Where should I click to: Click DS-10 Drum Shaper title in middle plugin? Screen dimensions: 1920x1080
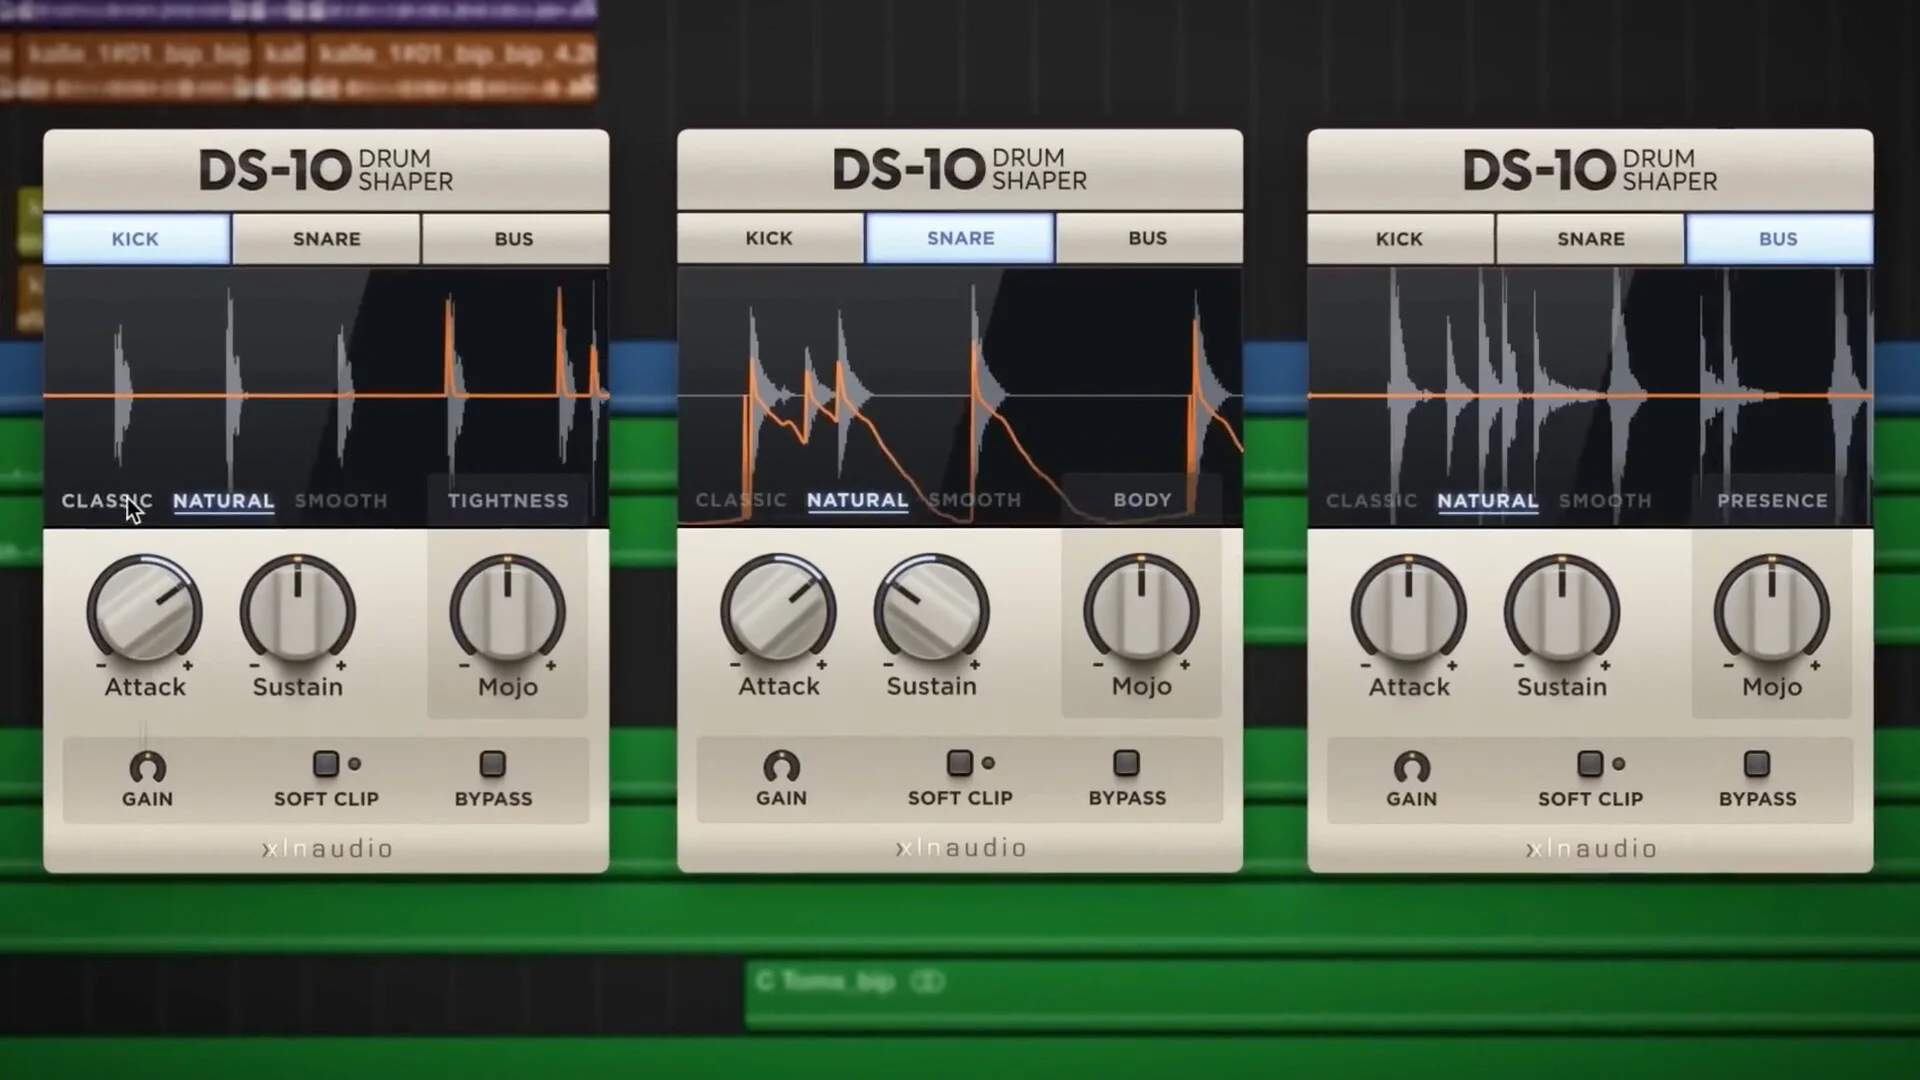tap(960, 169)
